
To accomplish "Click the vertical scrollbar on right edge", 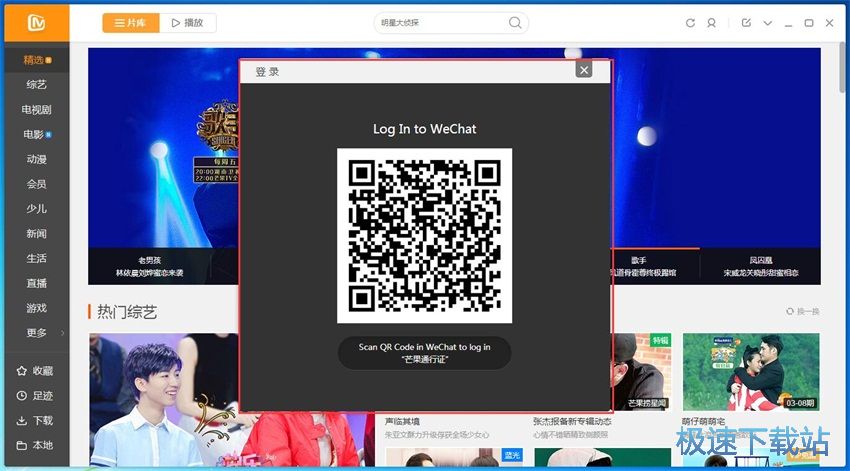I will tap(844, 68).
